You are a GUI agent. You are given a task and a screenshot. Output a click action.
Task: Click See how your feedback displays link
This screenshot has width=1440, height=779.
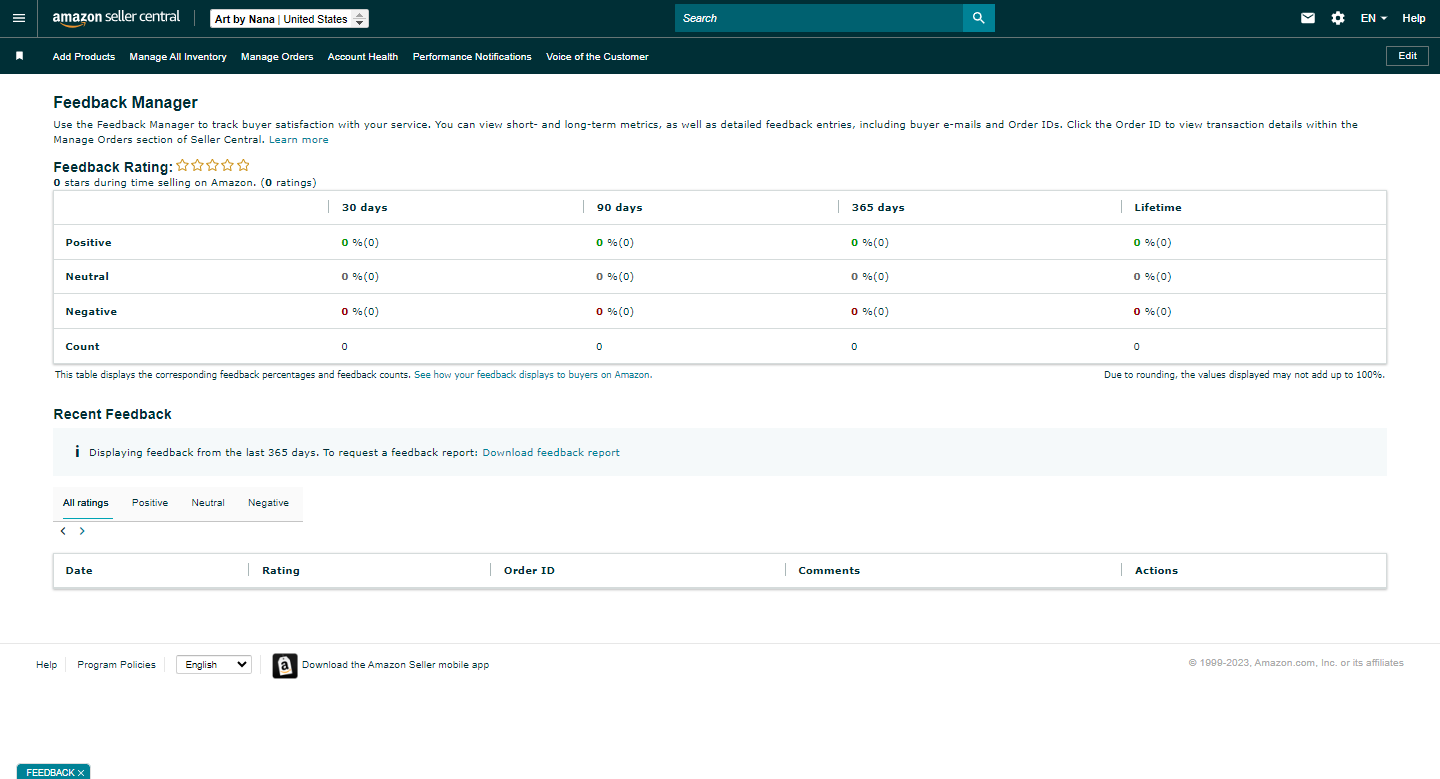(533, 375)
